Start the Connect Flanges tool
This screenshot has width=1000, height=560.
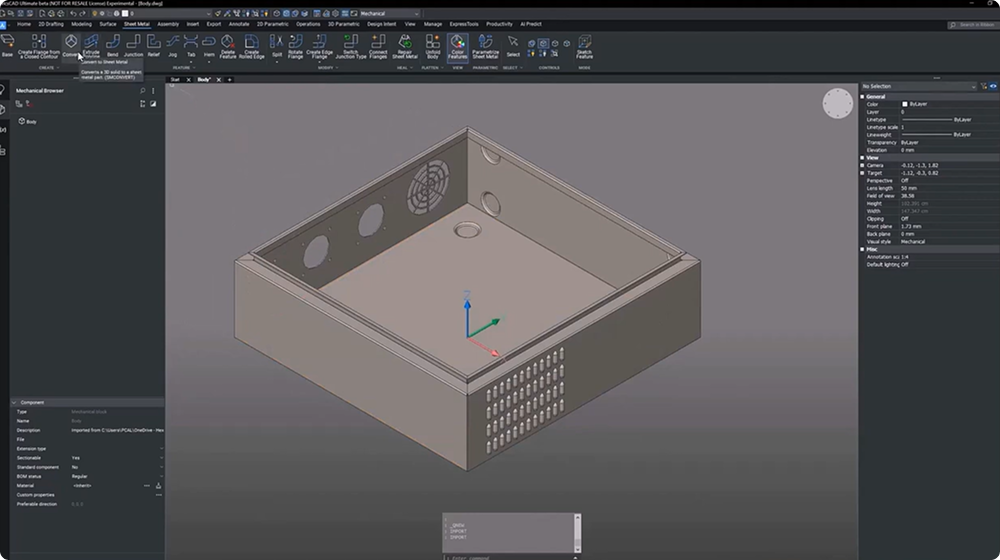click(x=378, y=47)
